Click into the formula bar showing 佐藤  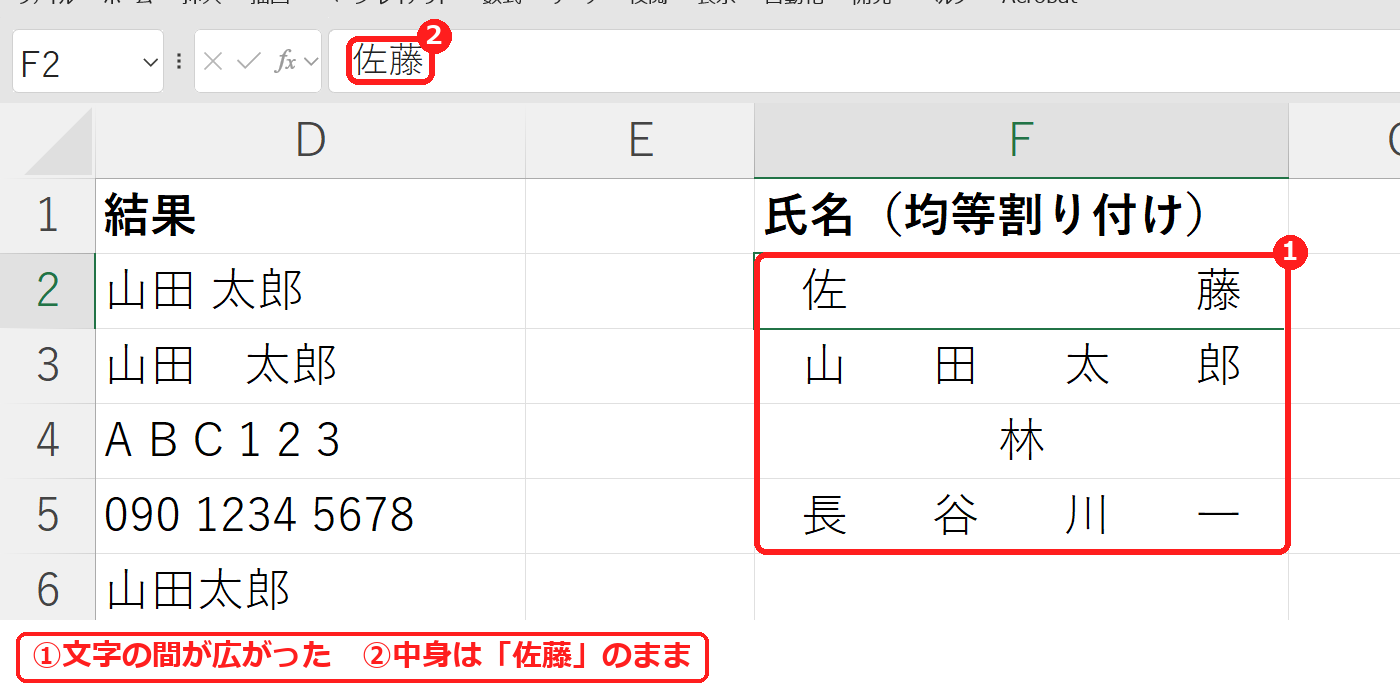tap(864, 62)
